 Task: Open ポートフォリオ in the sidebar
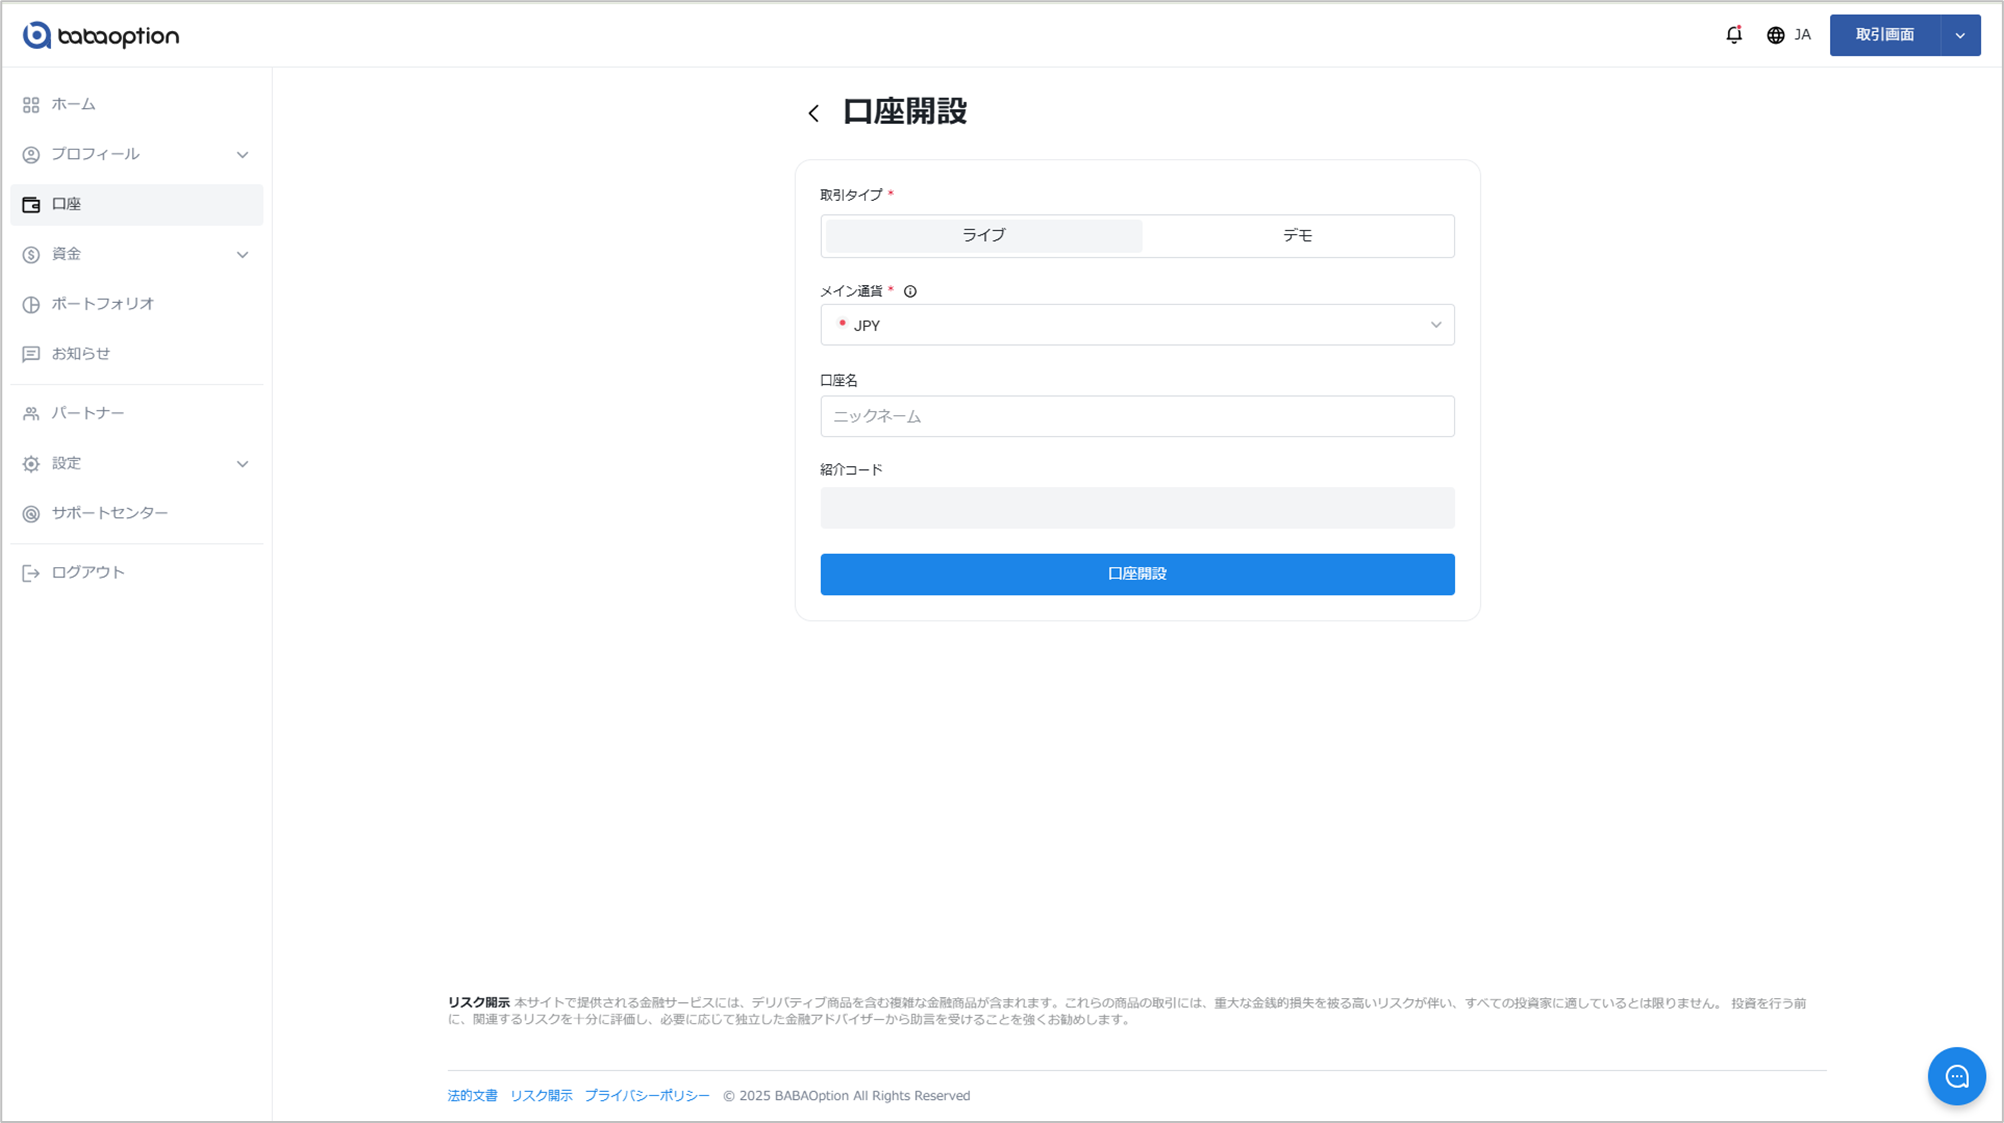point(102,304)
